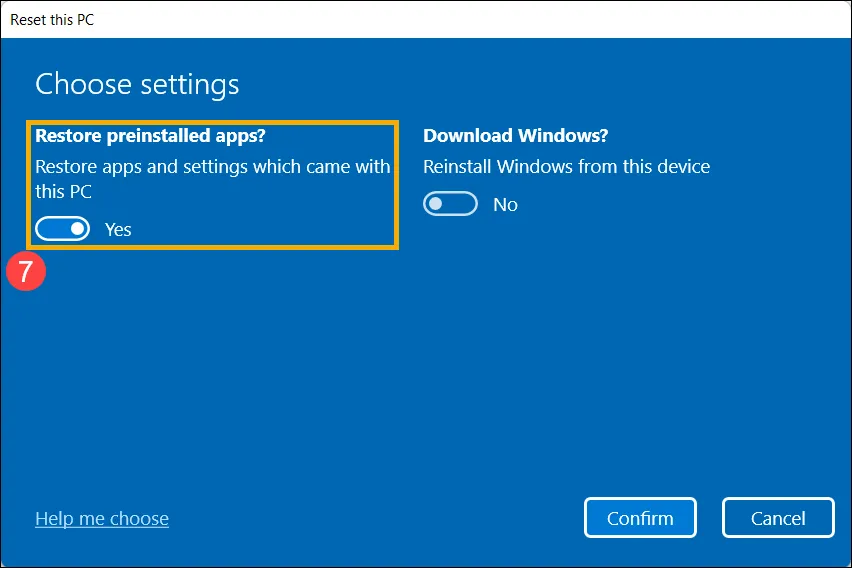The image size is (852, 568).
Task: Click the white knob on the Restore apps toggle
Action: pyautogui.click(x=76, y=229)
